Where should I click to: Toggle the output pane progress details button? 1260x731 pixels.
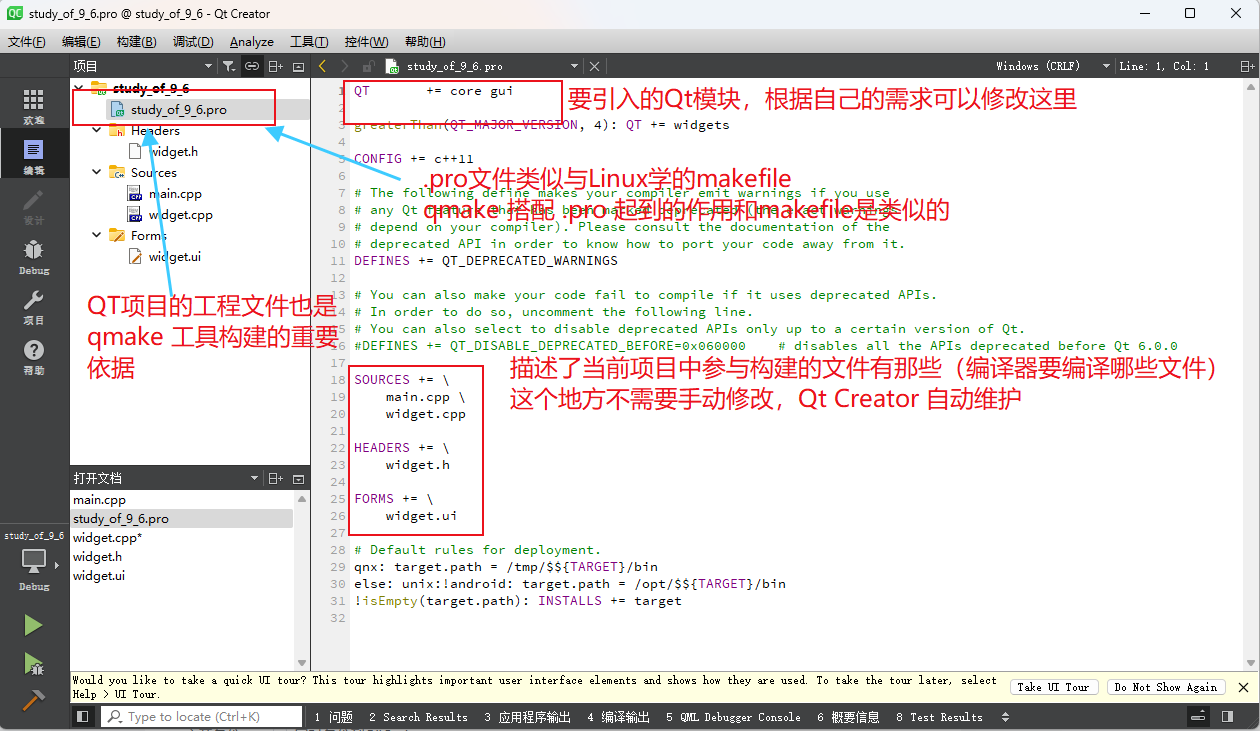pos(1197,716)
